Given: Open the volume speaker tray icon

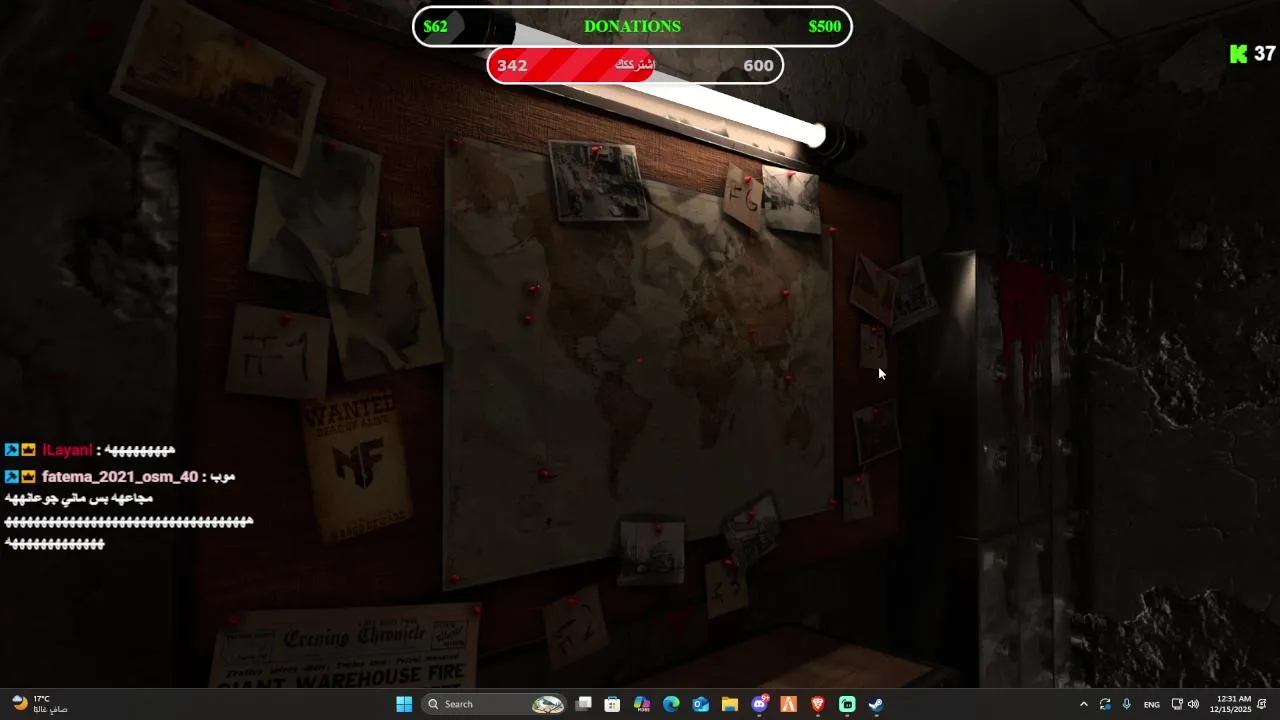Looking at the screenshot, I should coord(1193,704).
